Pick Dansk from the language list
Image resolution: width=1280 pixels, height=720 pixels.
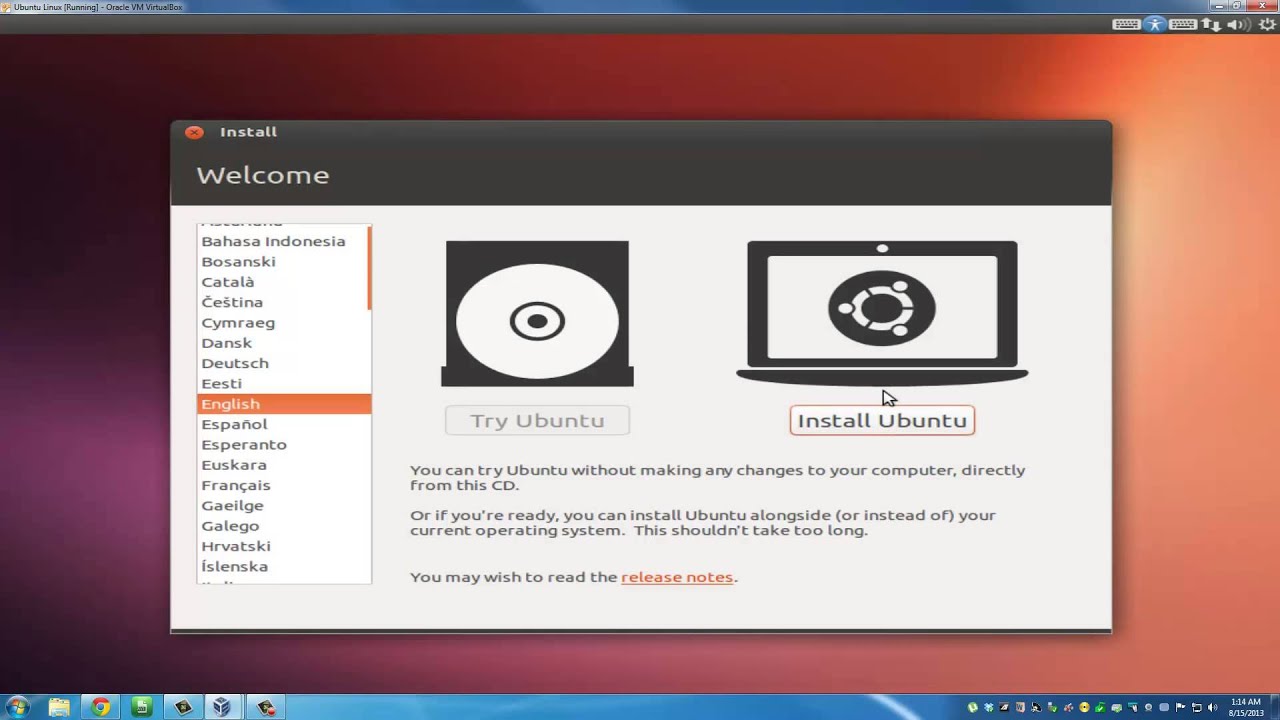click(283, 343)
